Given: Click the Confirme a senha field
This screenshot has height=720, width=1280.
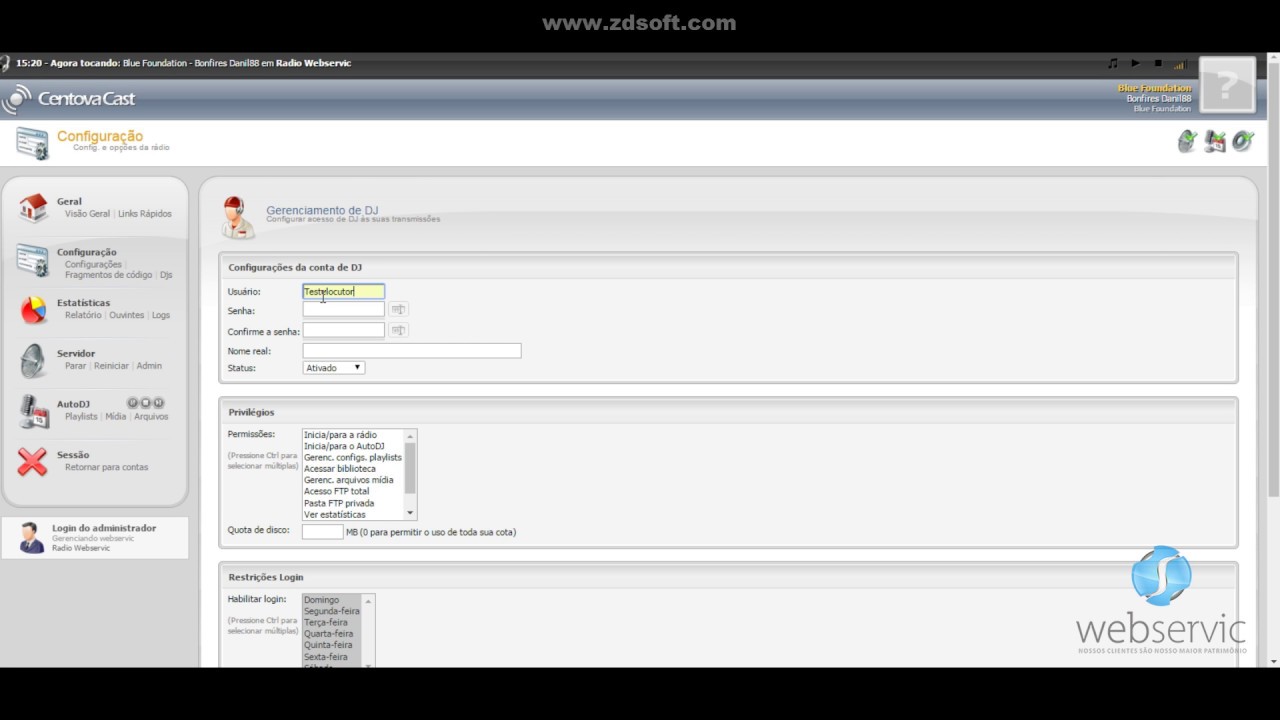Looking at the screenshot, I should click(344, 330).
